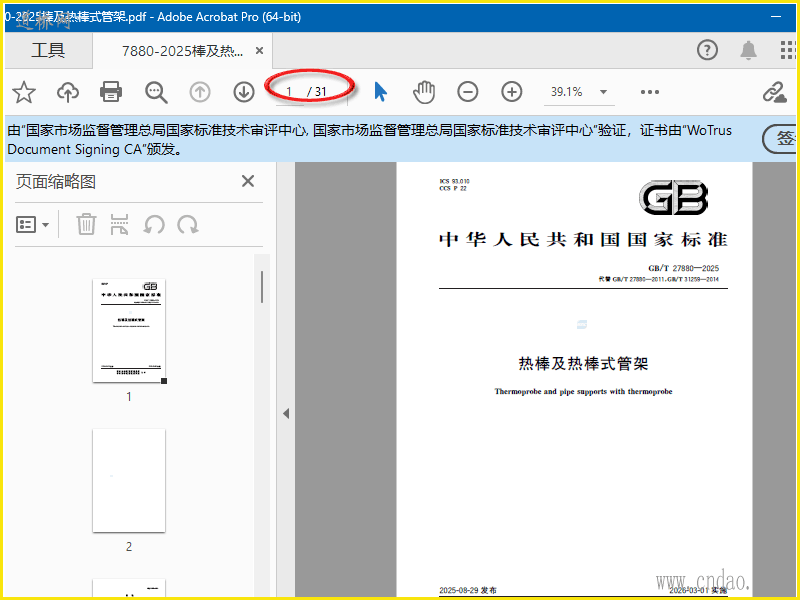Share link to file icon
Screen dimensions: 800x600
coord(774,92)
